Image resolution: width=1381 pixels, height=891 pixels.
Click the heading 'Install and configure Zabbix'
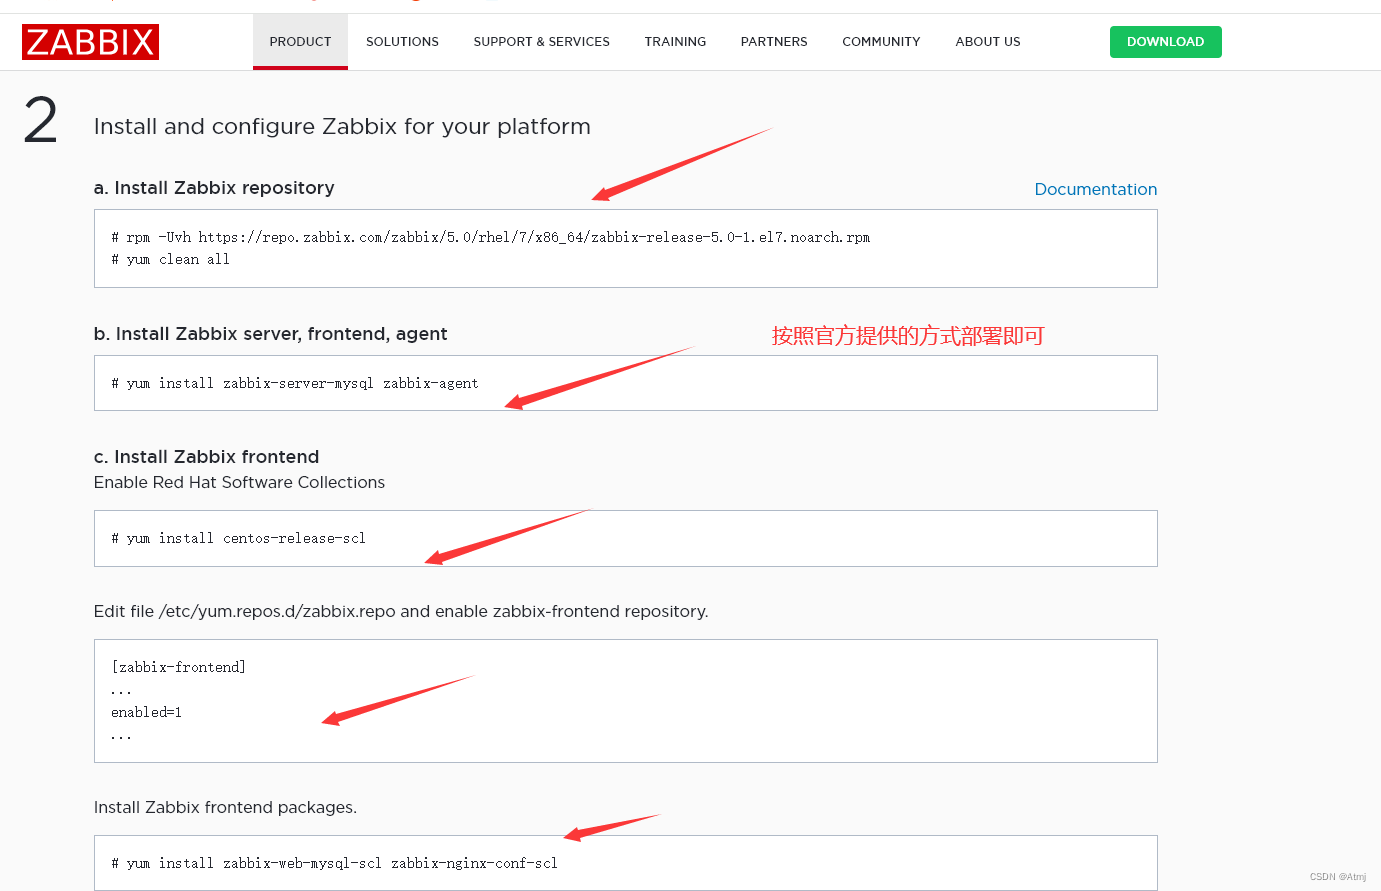pyautogui.click(x=342, y=126)
